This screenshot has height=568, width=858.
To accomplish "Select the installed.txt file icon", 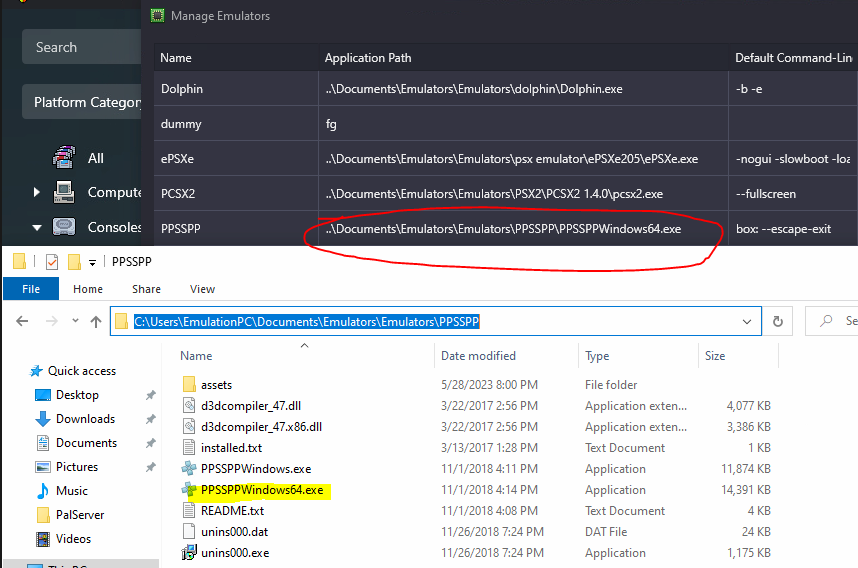I will click(x=189, y=448).
